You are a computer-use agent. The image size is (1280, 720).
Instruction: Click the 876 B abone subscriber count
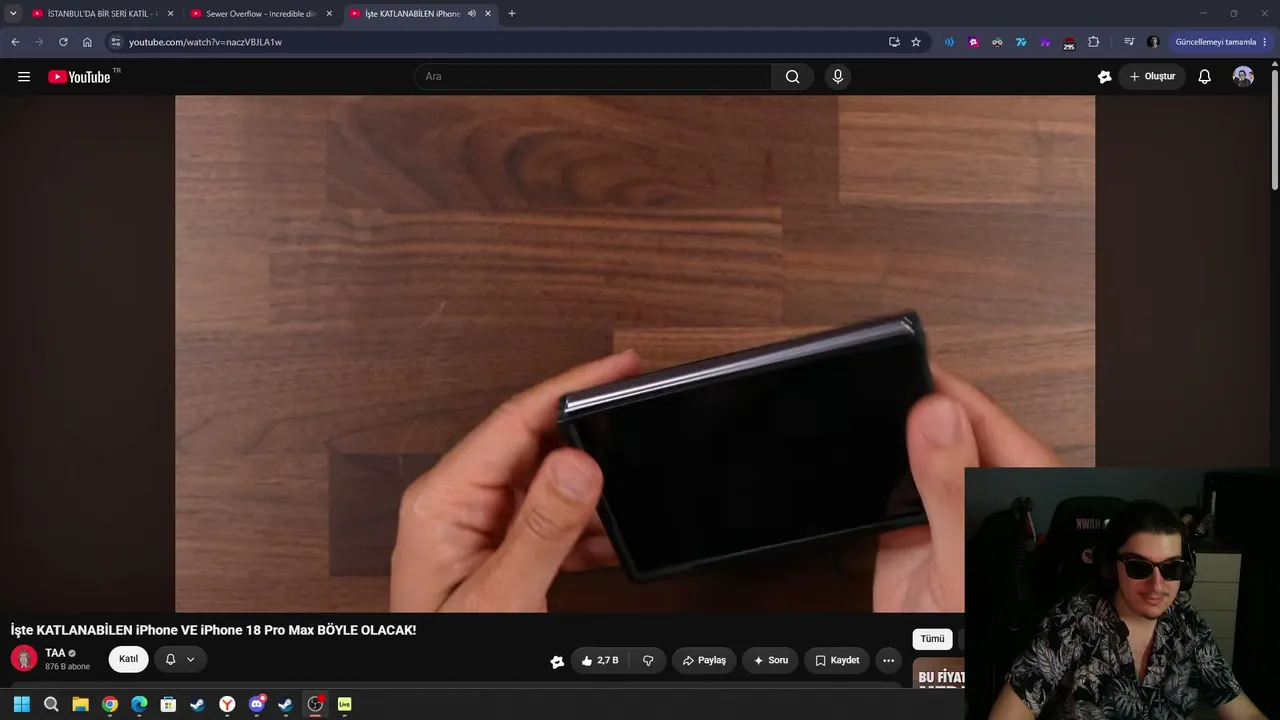click(67, 667)
